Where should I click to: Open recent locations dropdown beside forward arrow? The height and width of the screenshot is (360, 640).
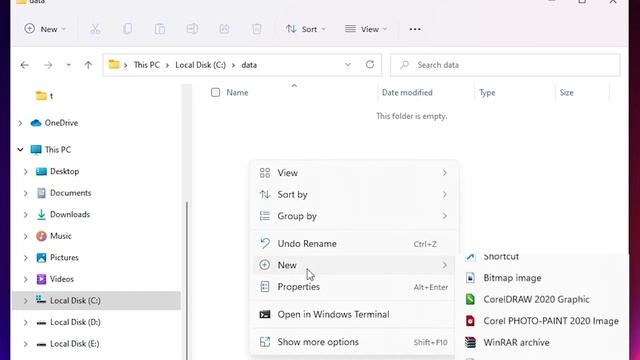[x=69, y=65]
